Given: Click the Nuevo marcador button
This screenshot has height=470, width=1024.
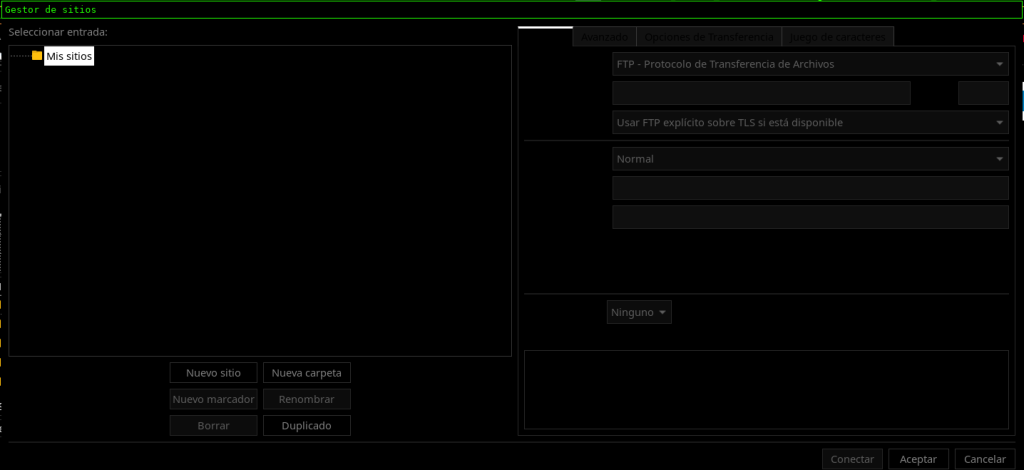Looking at the screenshot, I should coord(213,399).
